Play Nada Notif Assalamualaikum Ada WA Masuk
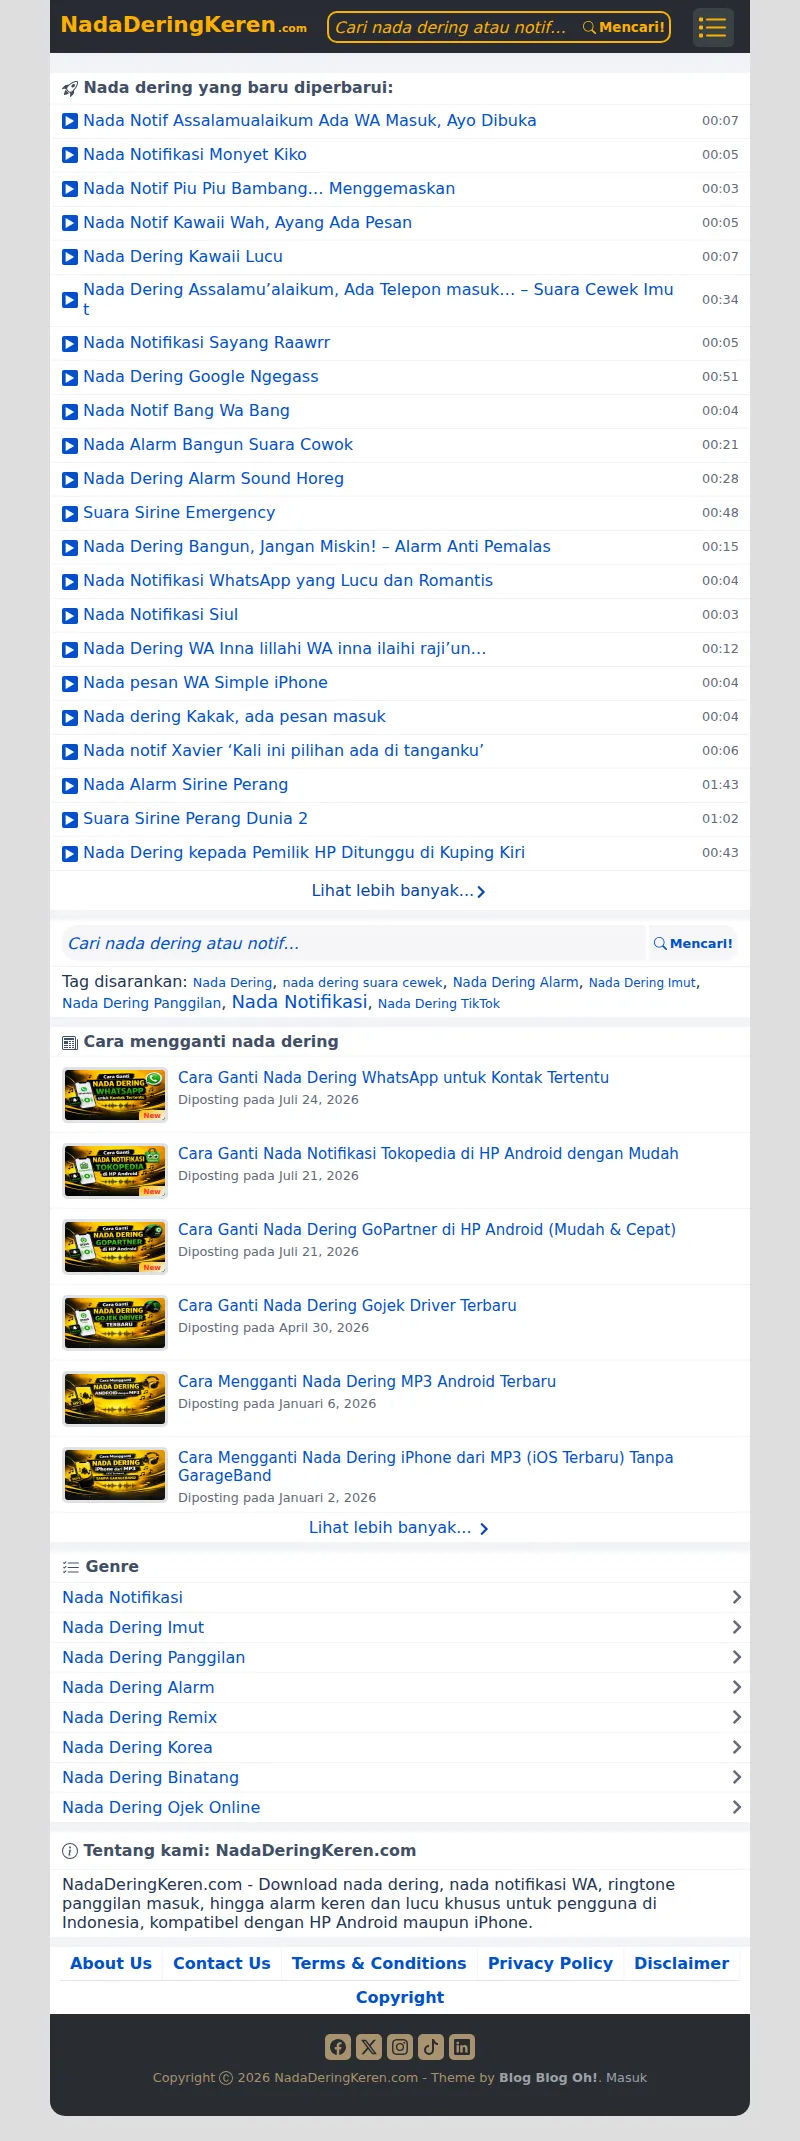This screenshot has width=800, height=2141. [x=70, y=121]
